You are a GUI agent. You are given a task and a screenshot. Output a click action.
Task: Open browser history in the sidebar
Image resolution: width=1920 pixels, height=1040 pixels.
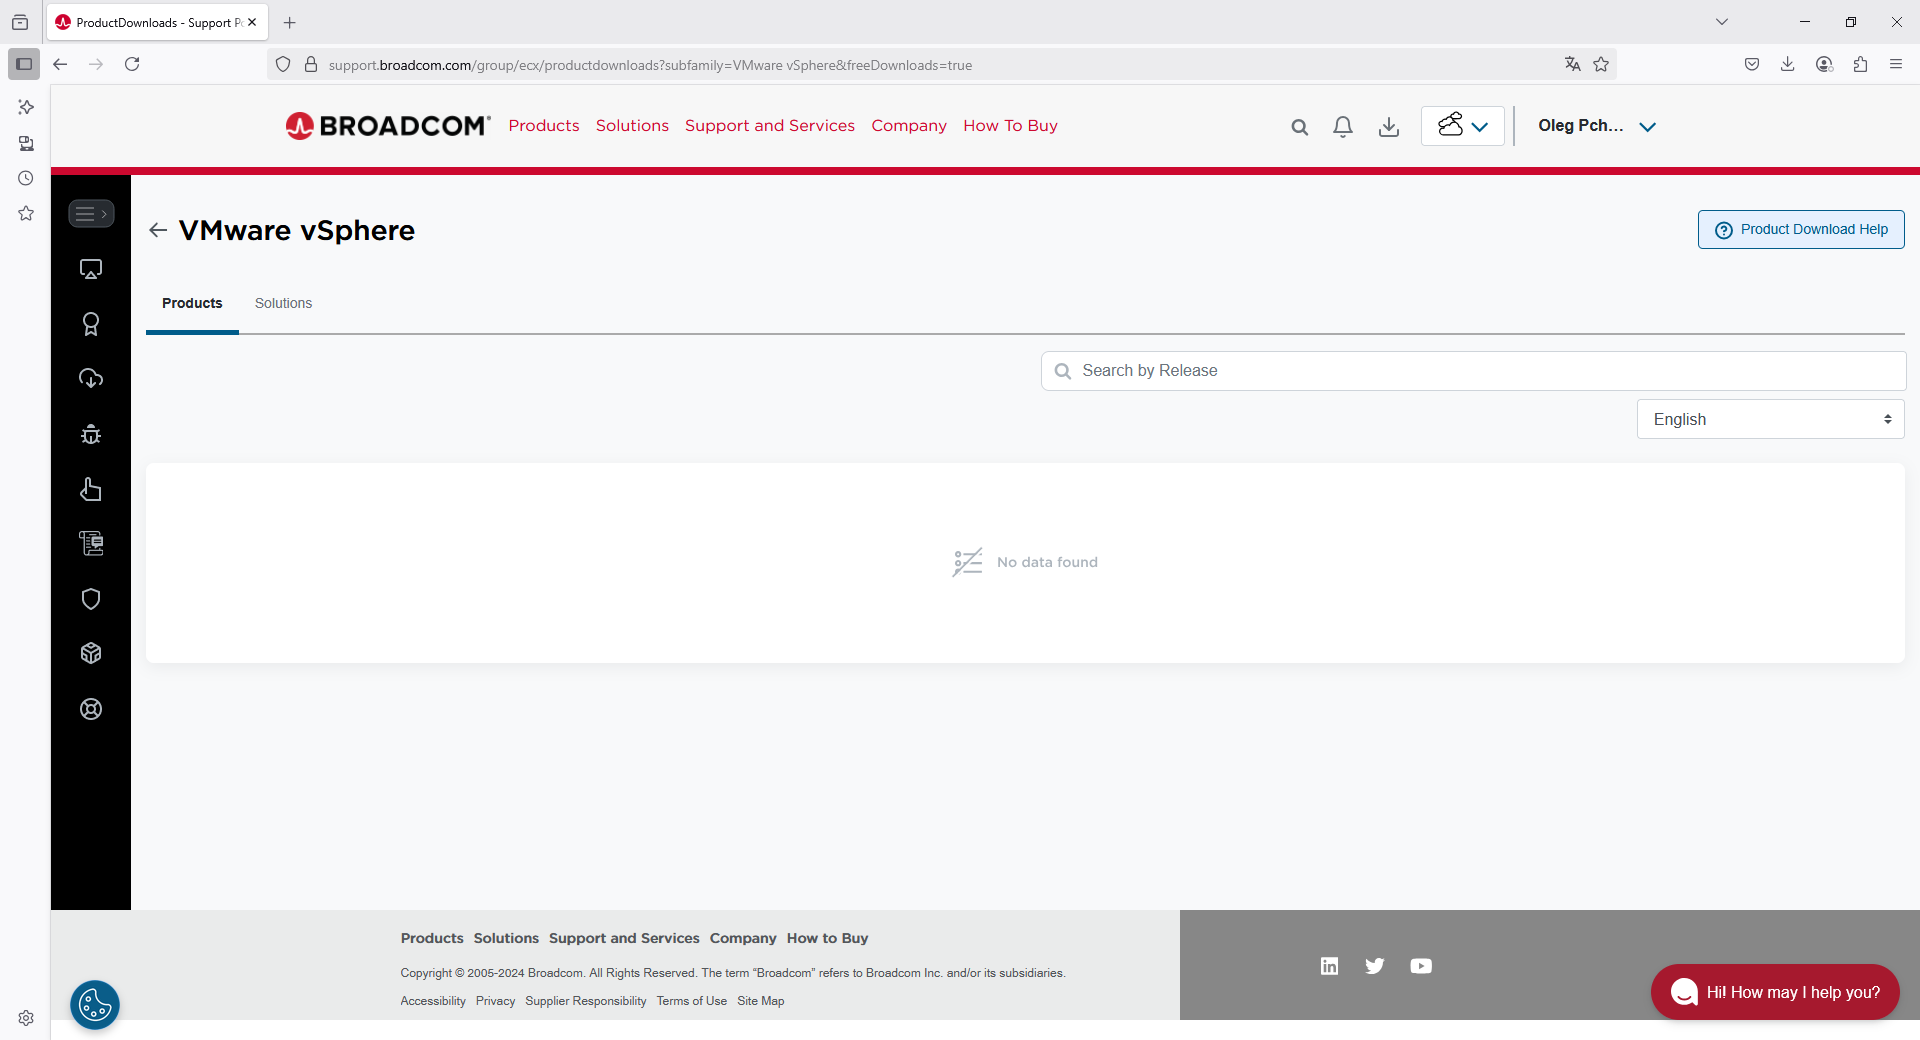26,178
